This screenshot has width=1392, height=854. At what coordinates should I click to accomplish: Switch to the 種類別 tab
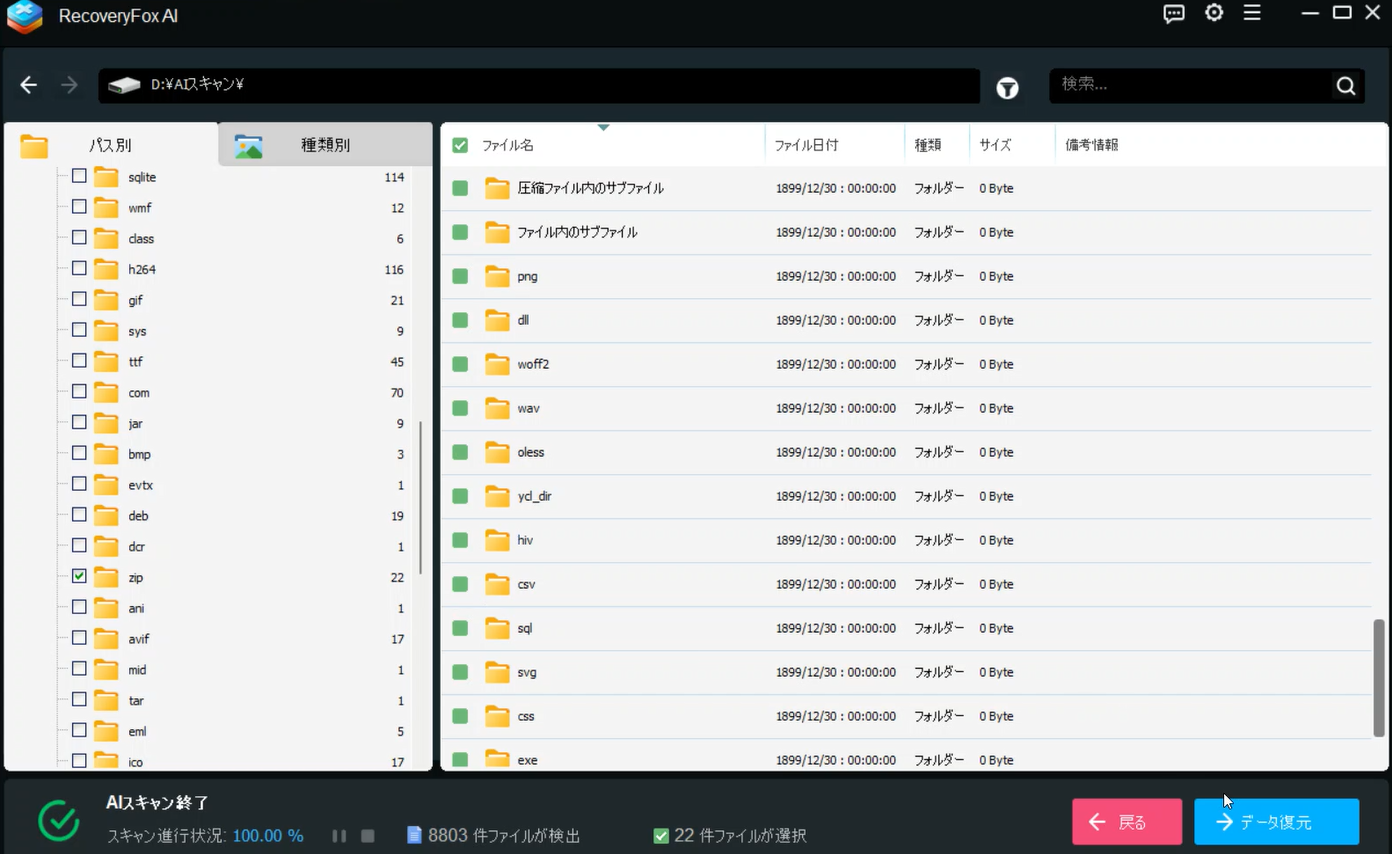[325, 145]
